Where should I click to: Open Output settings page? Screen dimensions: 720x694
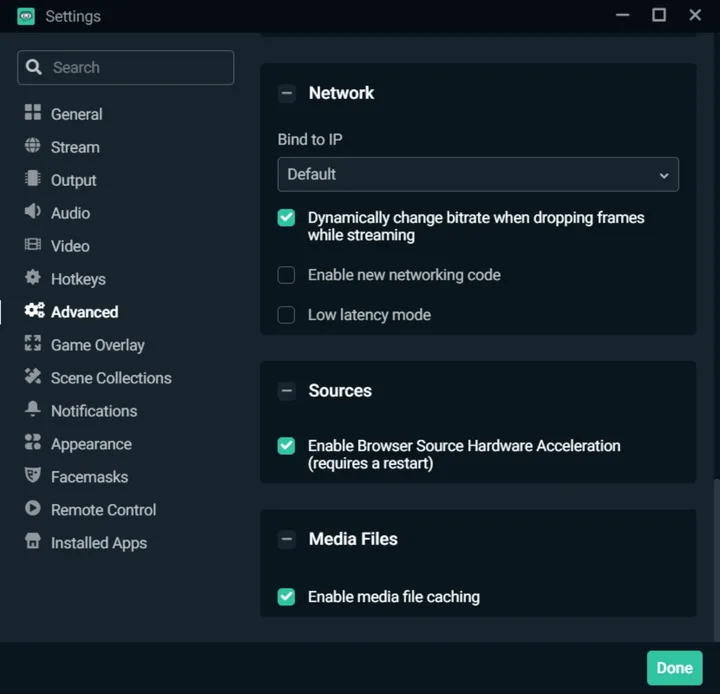73,180
